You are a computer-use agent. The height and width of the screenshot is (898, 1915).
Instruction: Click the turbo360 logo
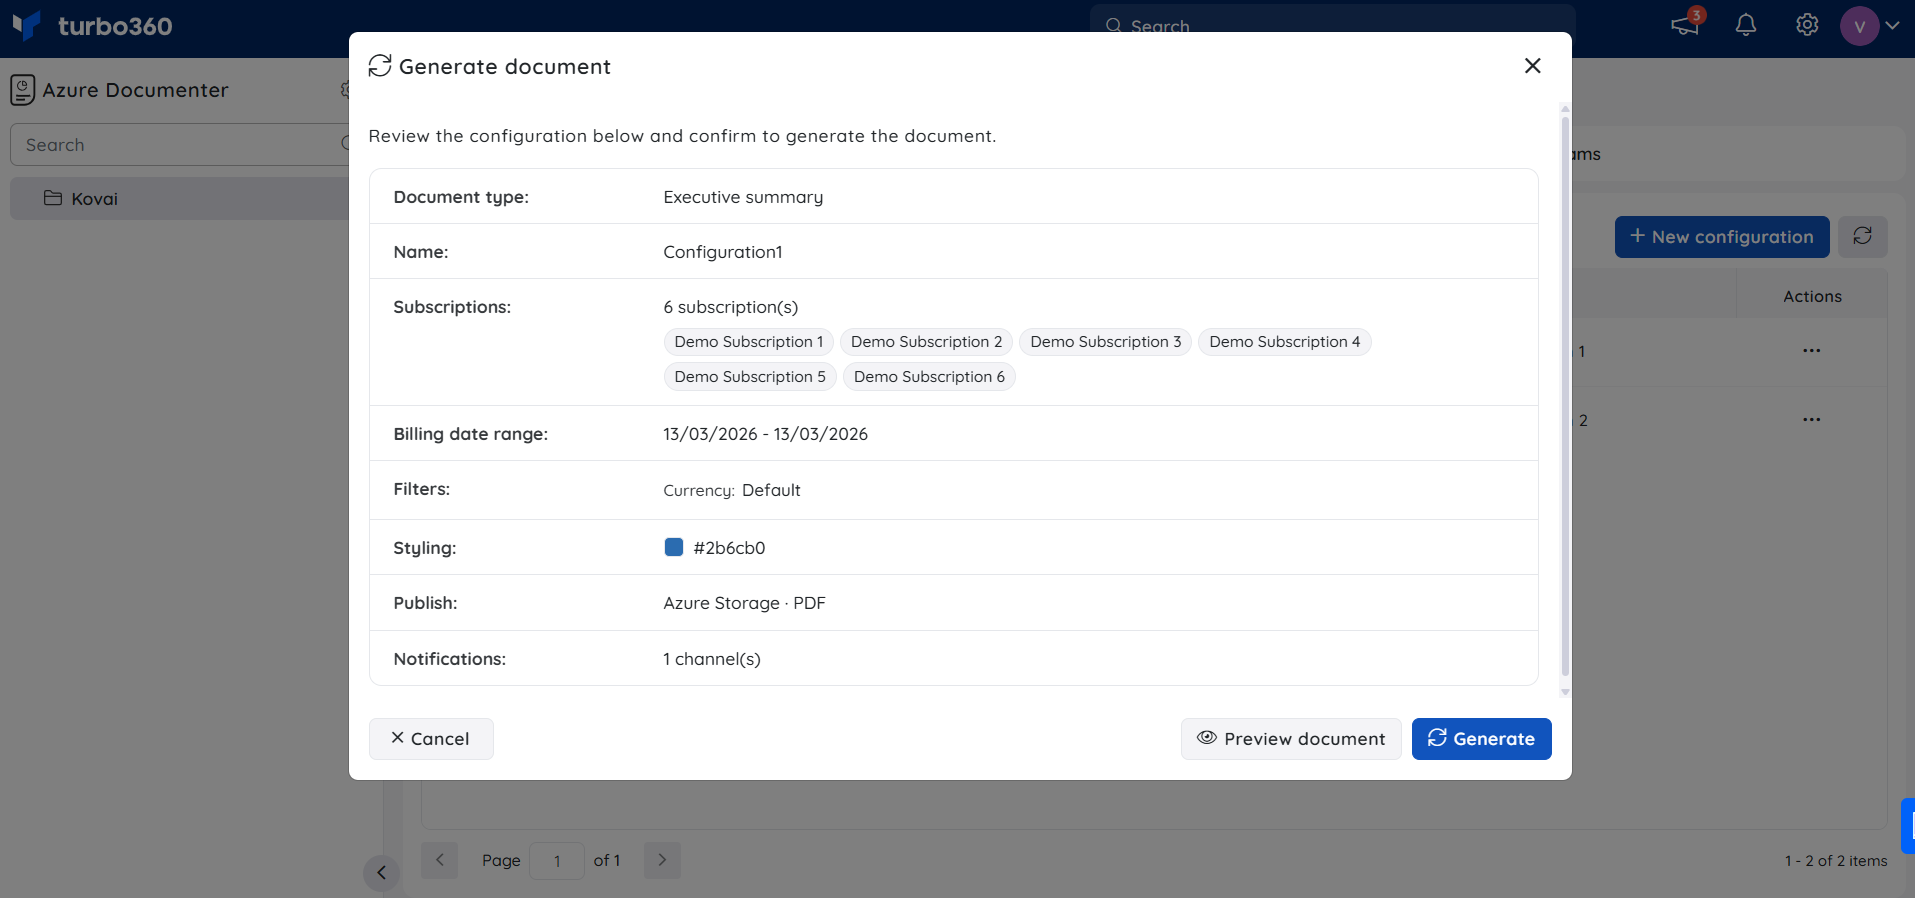point(92,26)
